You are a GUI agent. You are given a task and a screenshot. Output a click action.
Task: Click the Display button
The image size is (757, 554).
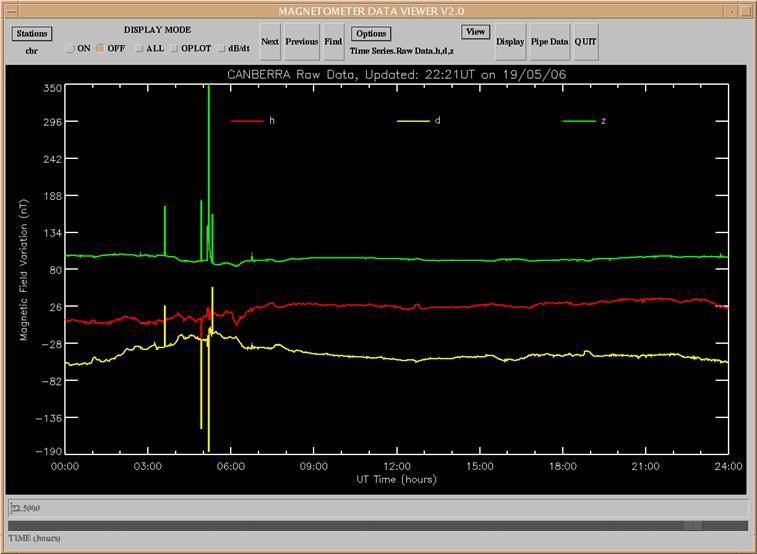(x=510, y=42)
